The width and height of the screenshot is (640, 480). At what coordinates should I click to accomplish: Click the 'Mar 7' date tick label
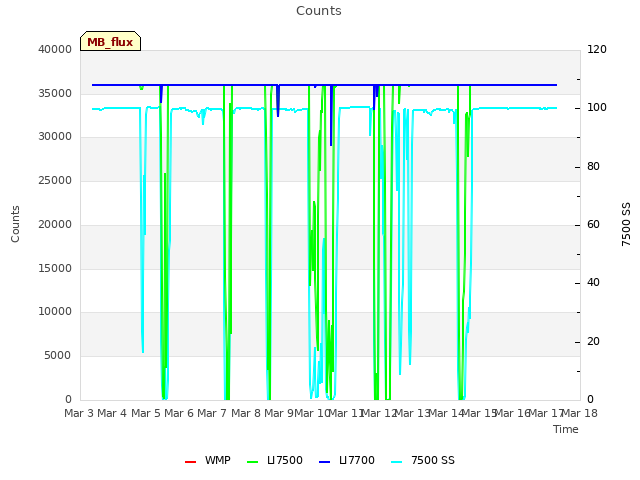pos(212,413)
